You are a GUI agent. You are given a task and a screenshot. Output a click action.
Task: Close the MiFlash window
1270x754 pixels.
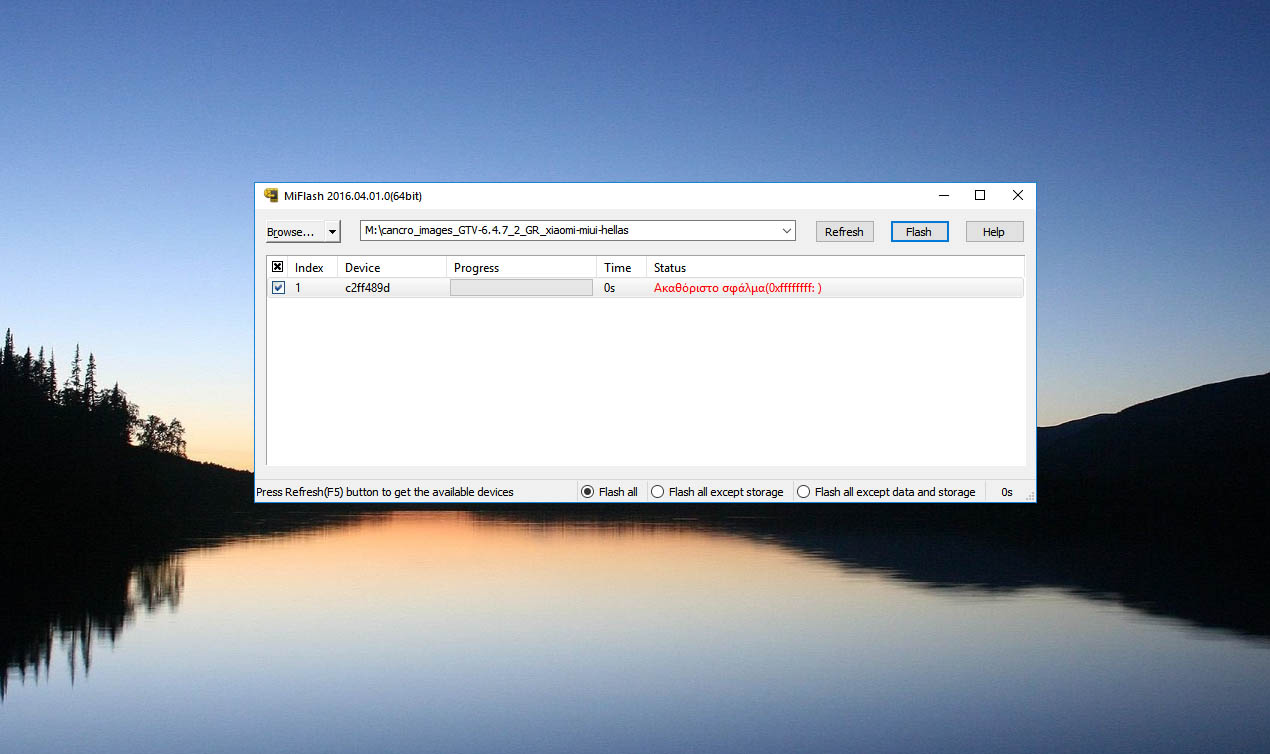point(1018,195)
